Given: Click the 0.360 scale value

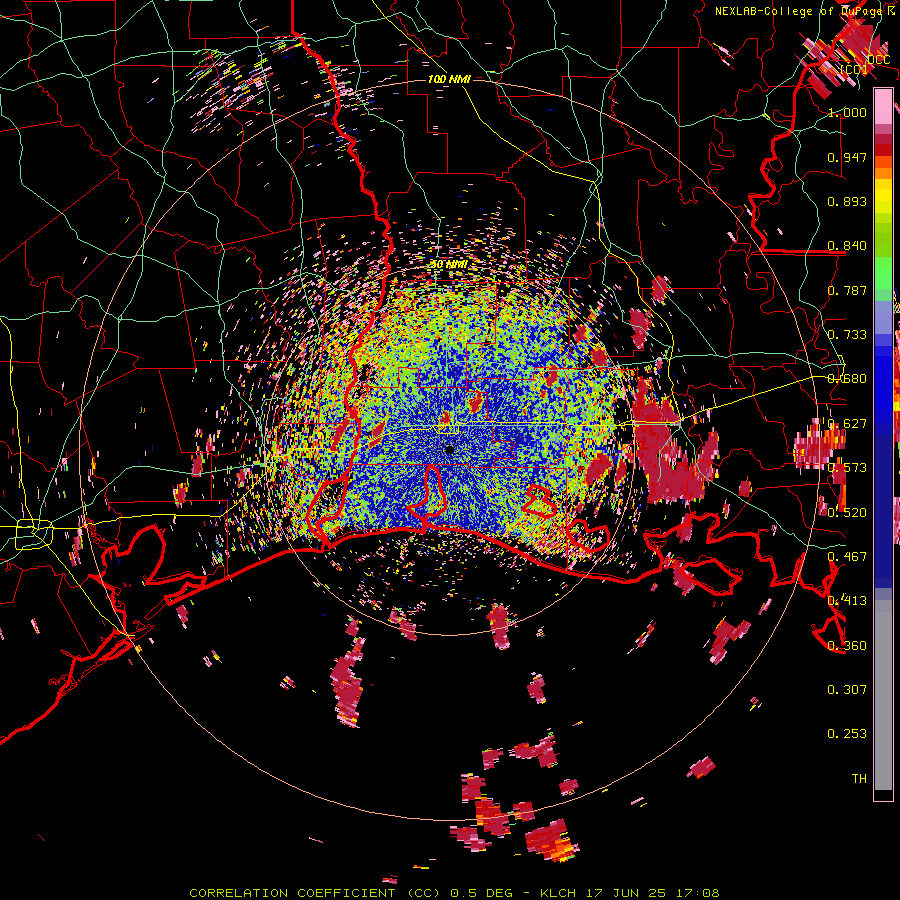Looking at the screenshot, I should (847, 645).
